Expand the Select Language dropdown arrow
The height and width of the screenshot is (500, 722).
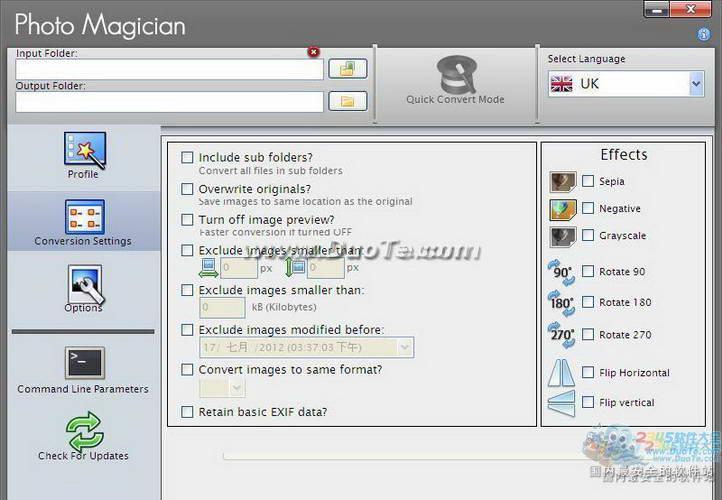(696, 84)
